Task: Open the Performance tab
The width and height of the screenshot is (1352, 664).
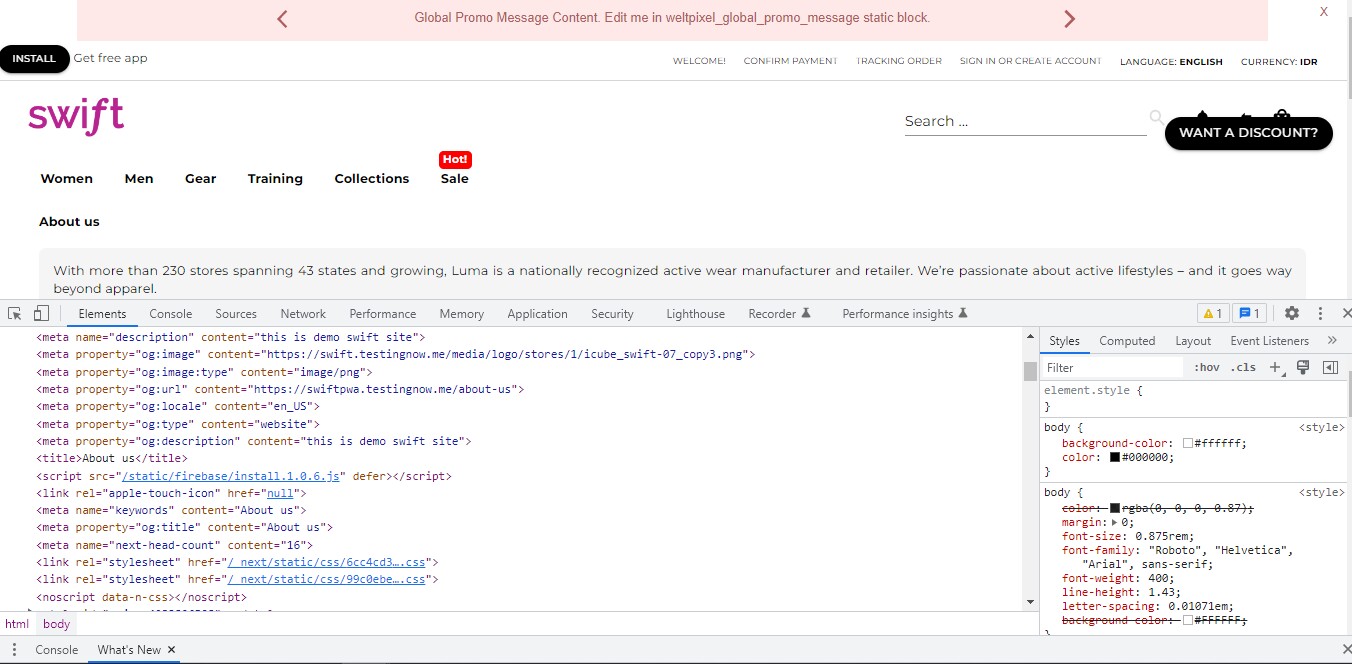Action: pos(383,313)
